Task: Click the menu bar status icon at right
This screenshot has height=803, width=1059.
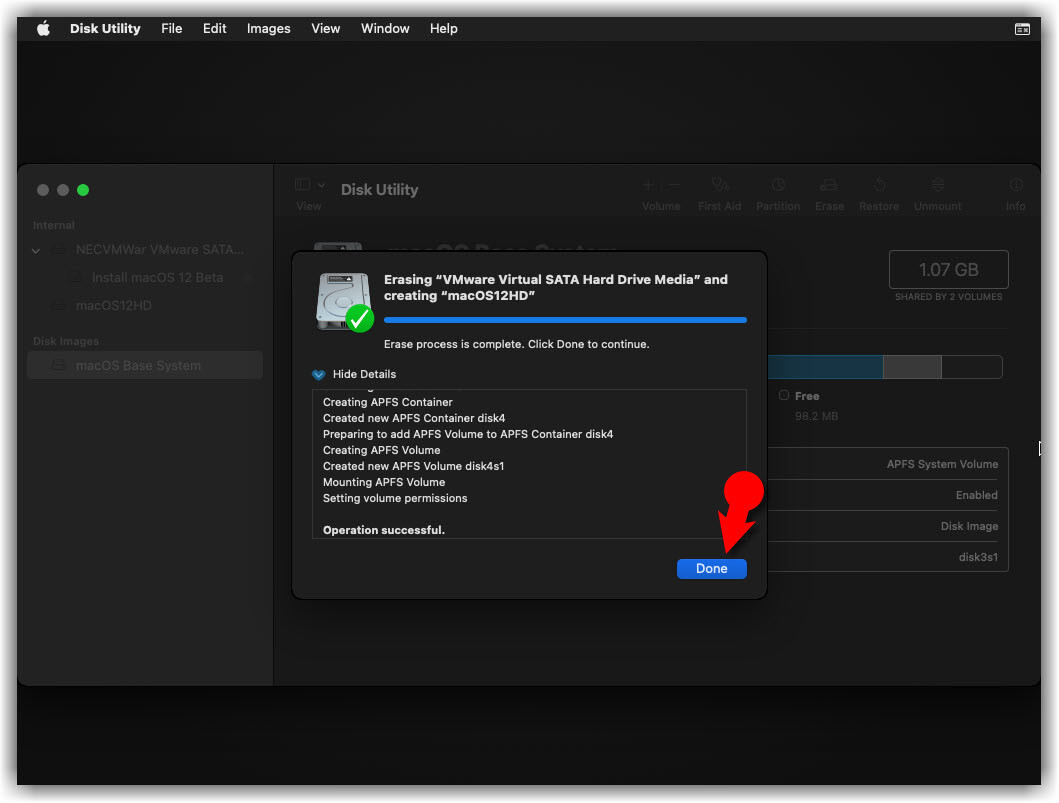Action: (1022, 29)
